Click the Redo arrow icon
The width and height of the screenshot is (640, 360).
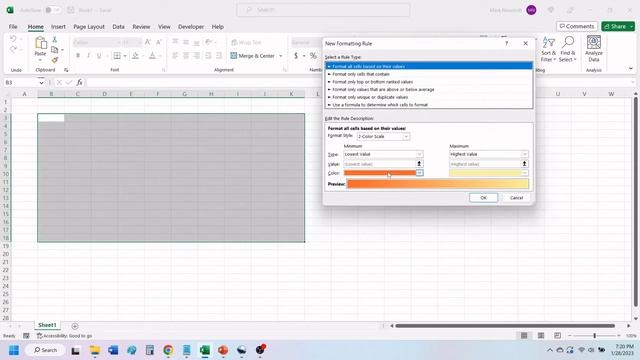tap(13, 49)
